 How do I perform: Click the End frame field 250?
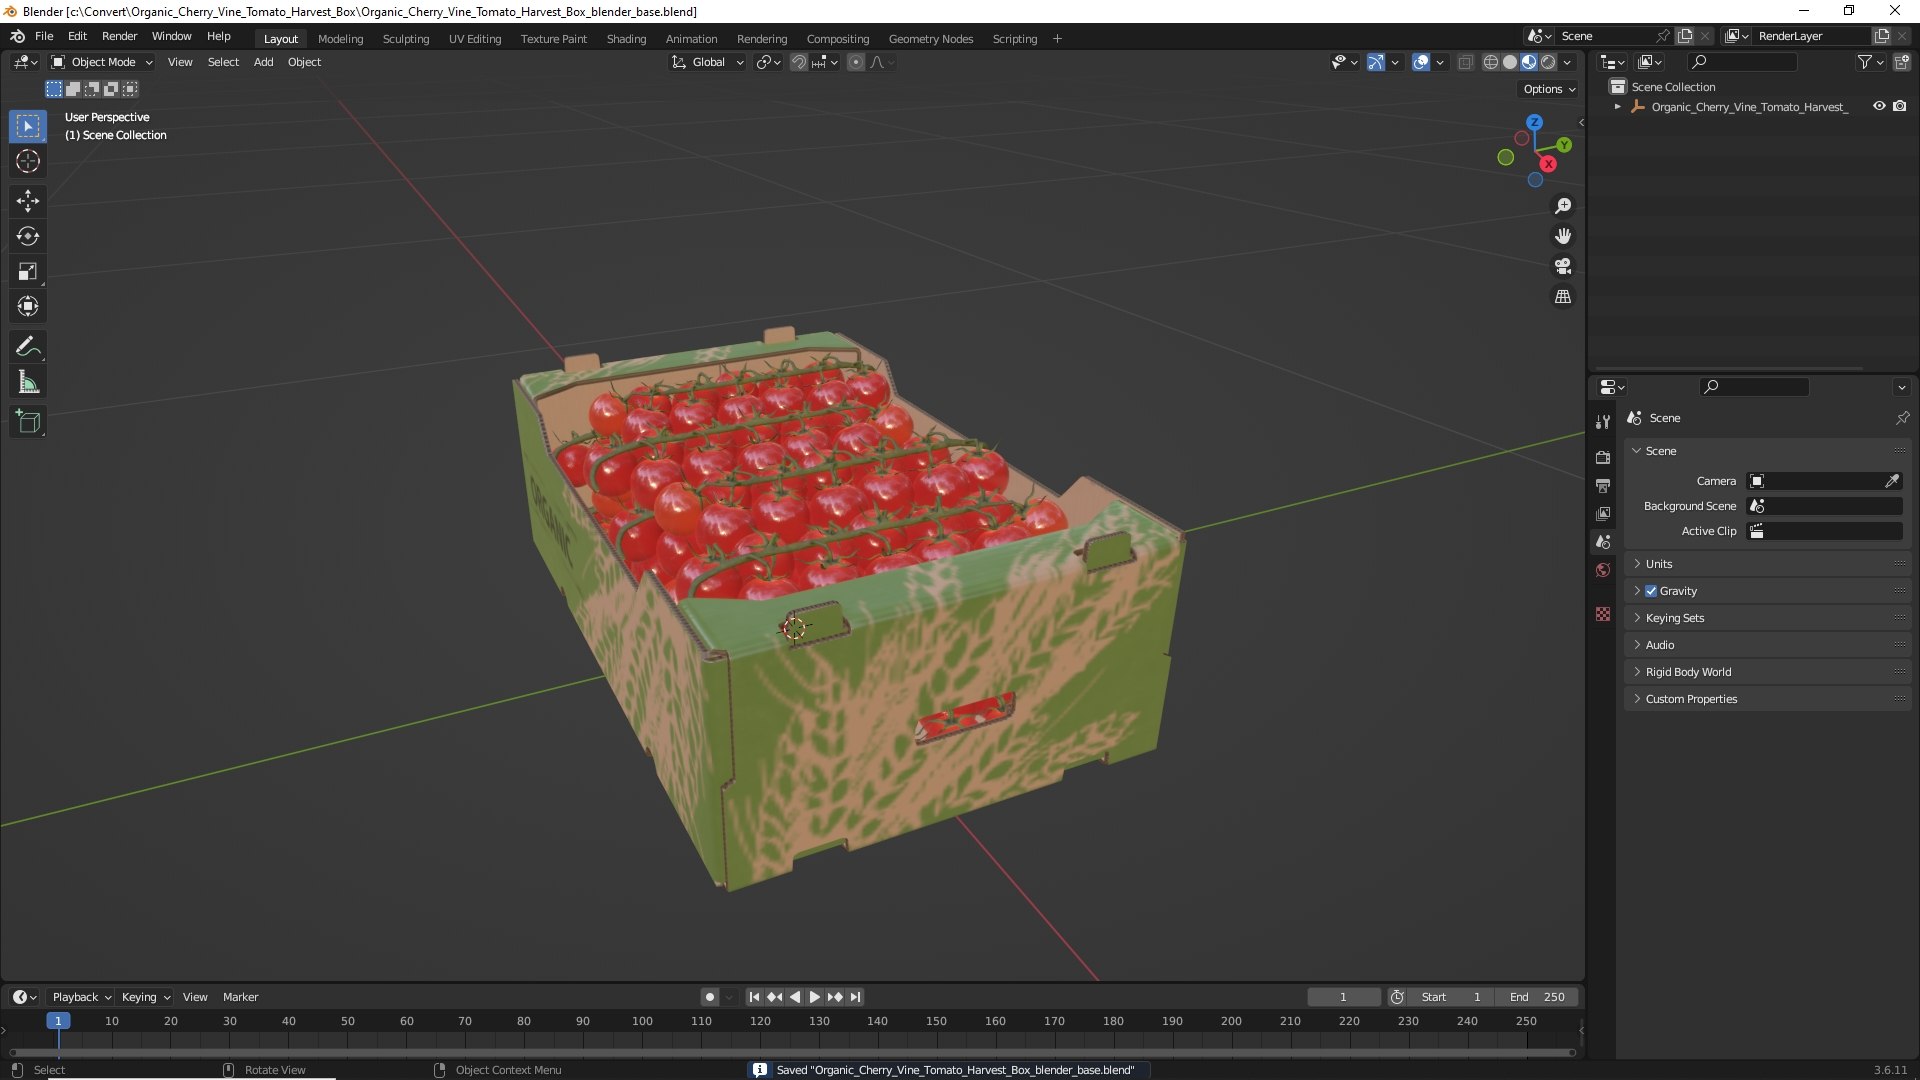click(1537, 997)
